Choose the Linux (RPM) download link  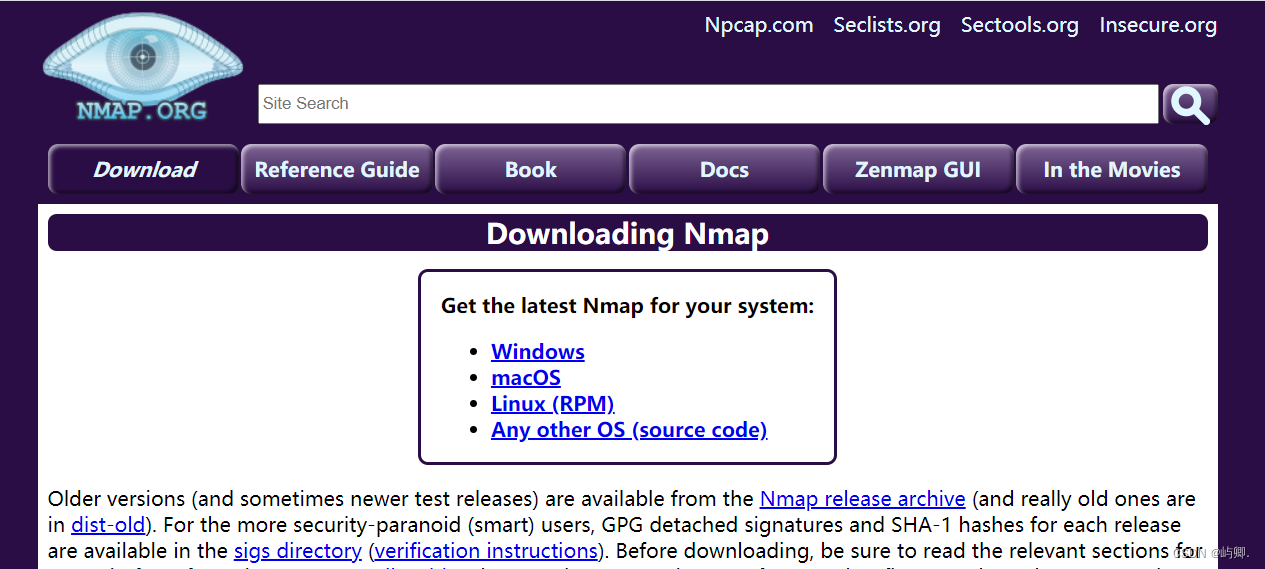click(x=553, y=404)
